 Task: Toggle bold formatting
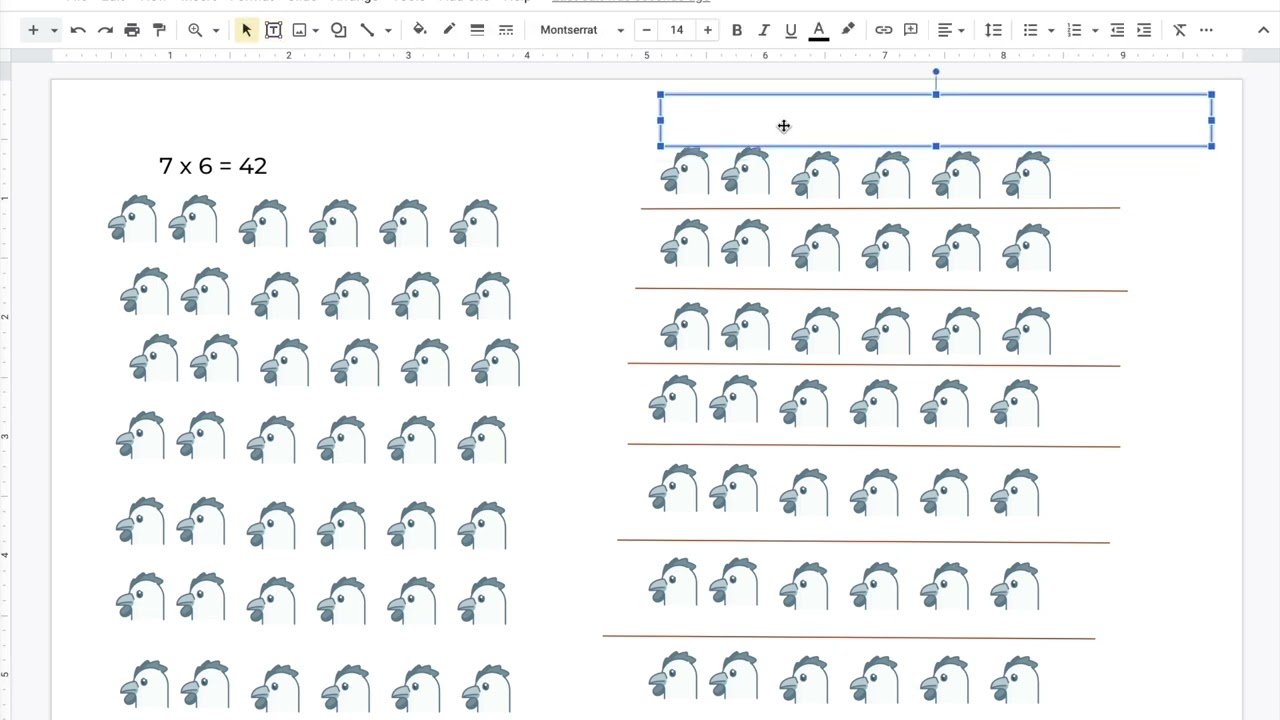tap(737, 30)
